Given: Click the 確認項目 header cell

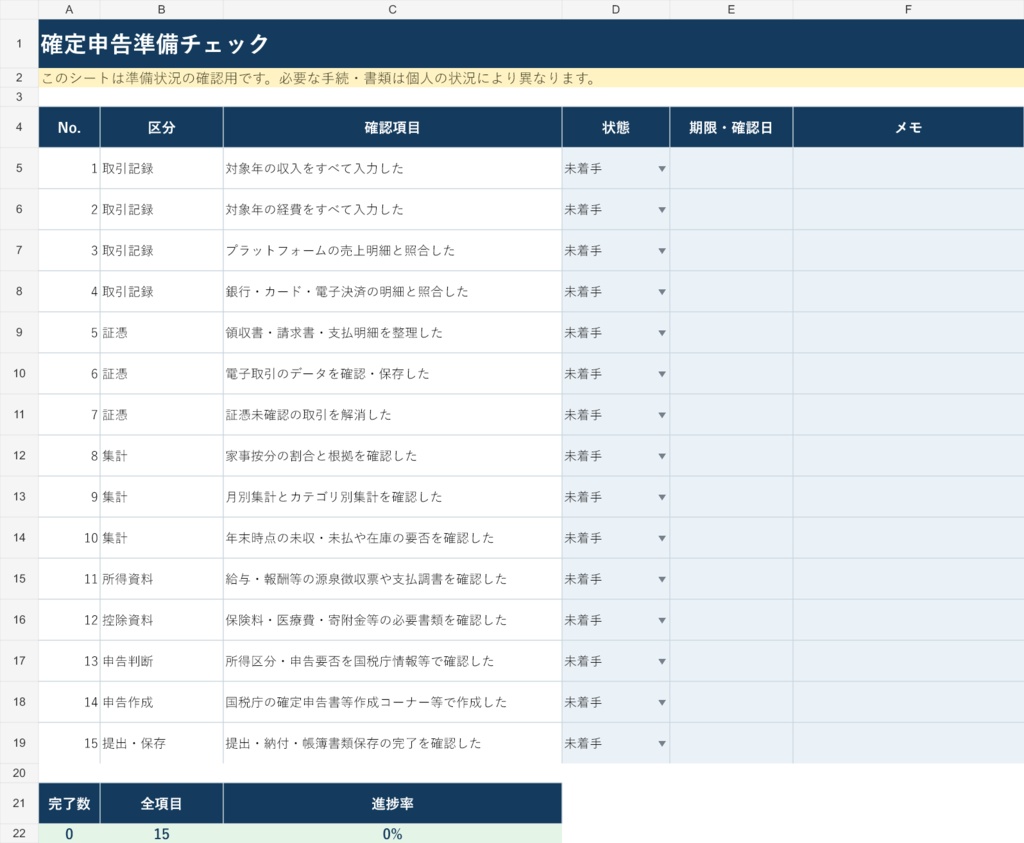Looking at the screenshot, I should click(392, 127).
